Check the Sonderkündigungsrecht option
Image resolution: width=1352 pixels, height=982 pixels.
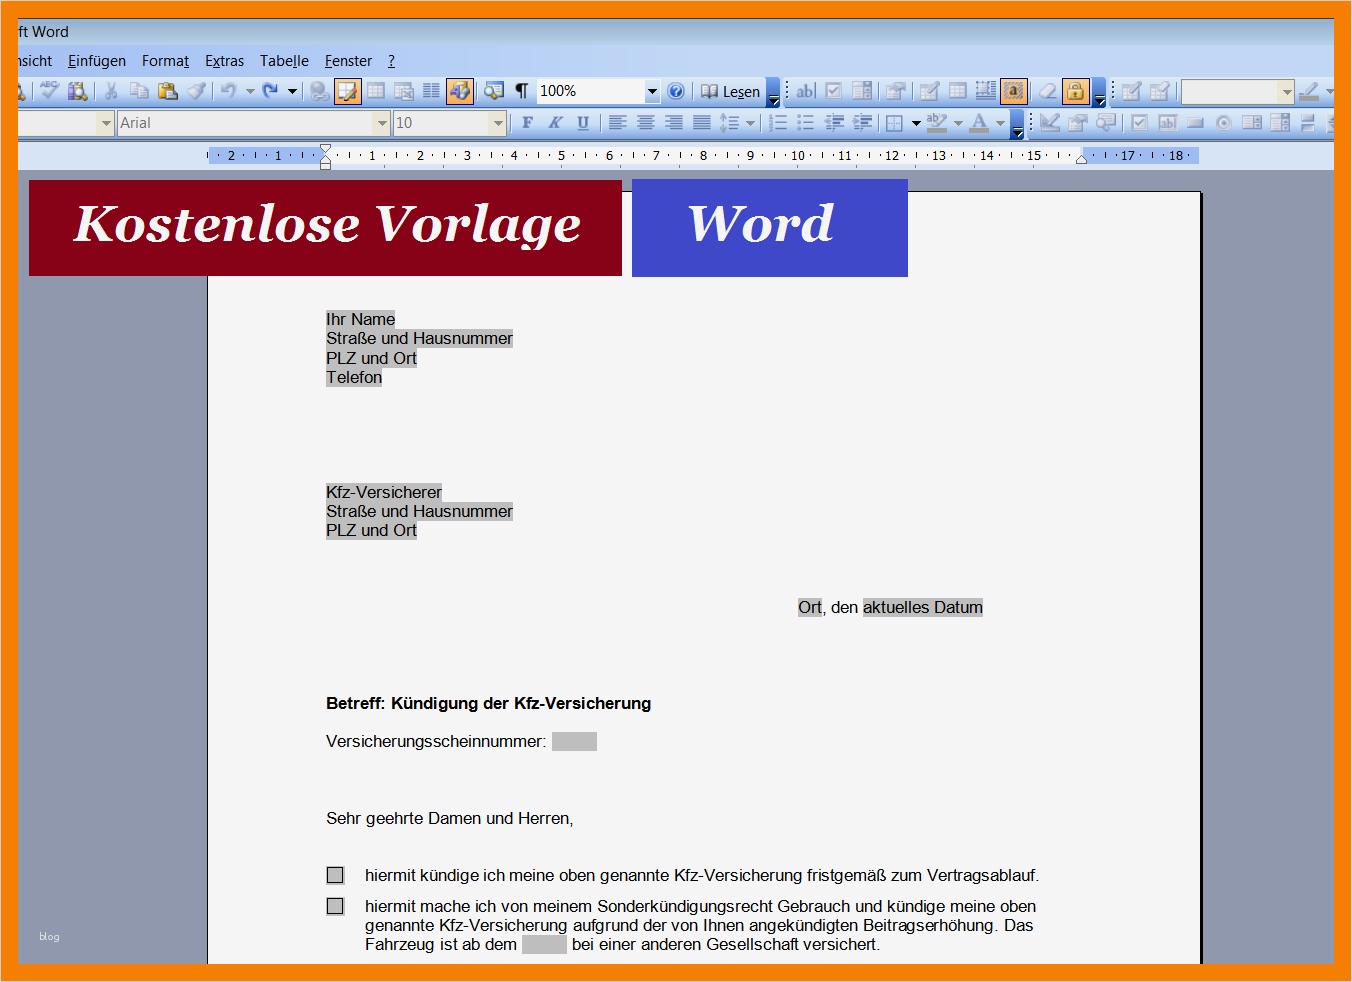pyautogui.click(x=334, y=906)
